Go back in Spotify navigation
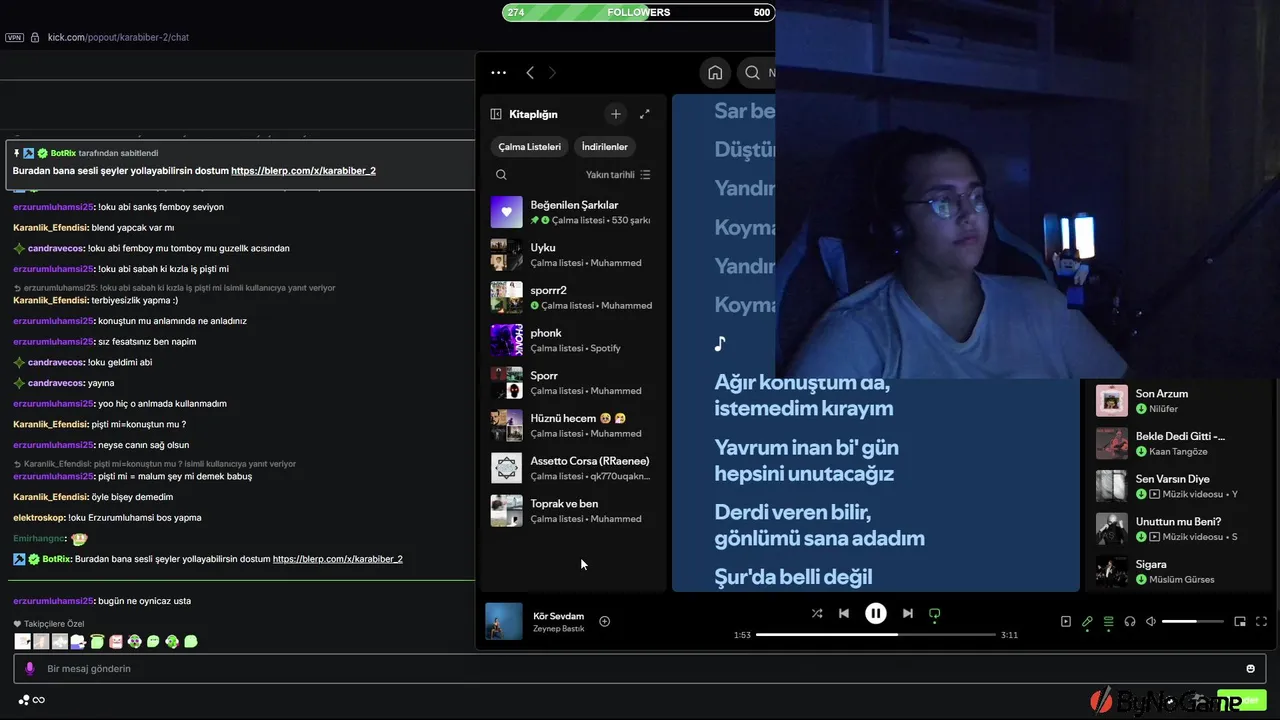The height and width of the screenshot is (720, 1280). pyautogui.click(x=530, y=72)
